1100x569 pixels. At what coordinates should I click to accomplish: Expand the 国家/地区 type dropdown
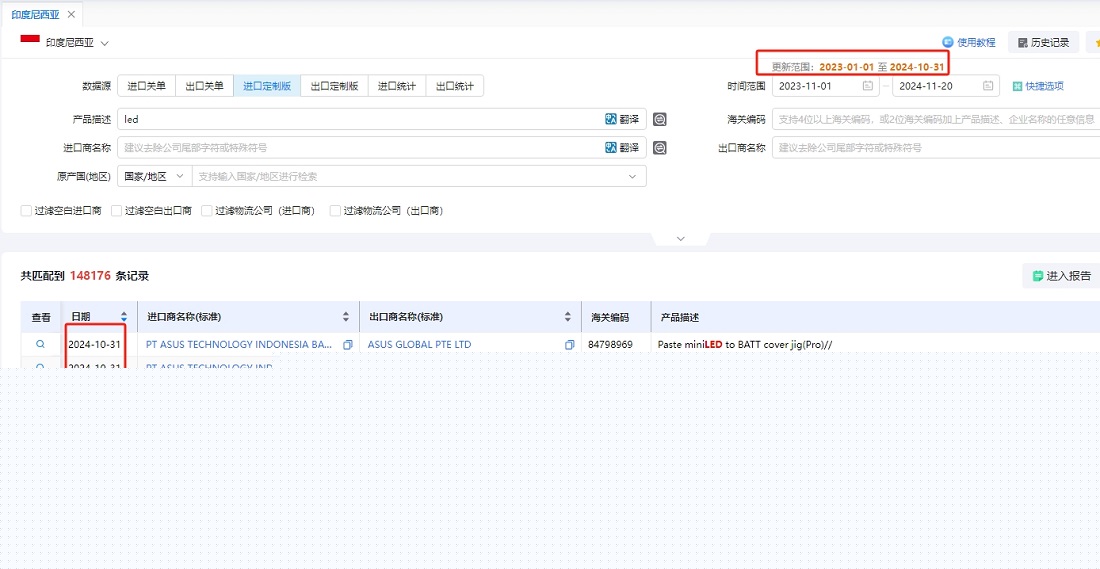click(151, 176)
